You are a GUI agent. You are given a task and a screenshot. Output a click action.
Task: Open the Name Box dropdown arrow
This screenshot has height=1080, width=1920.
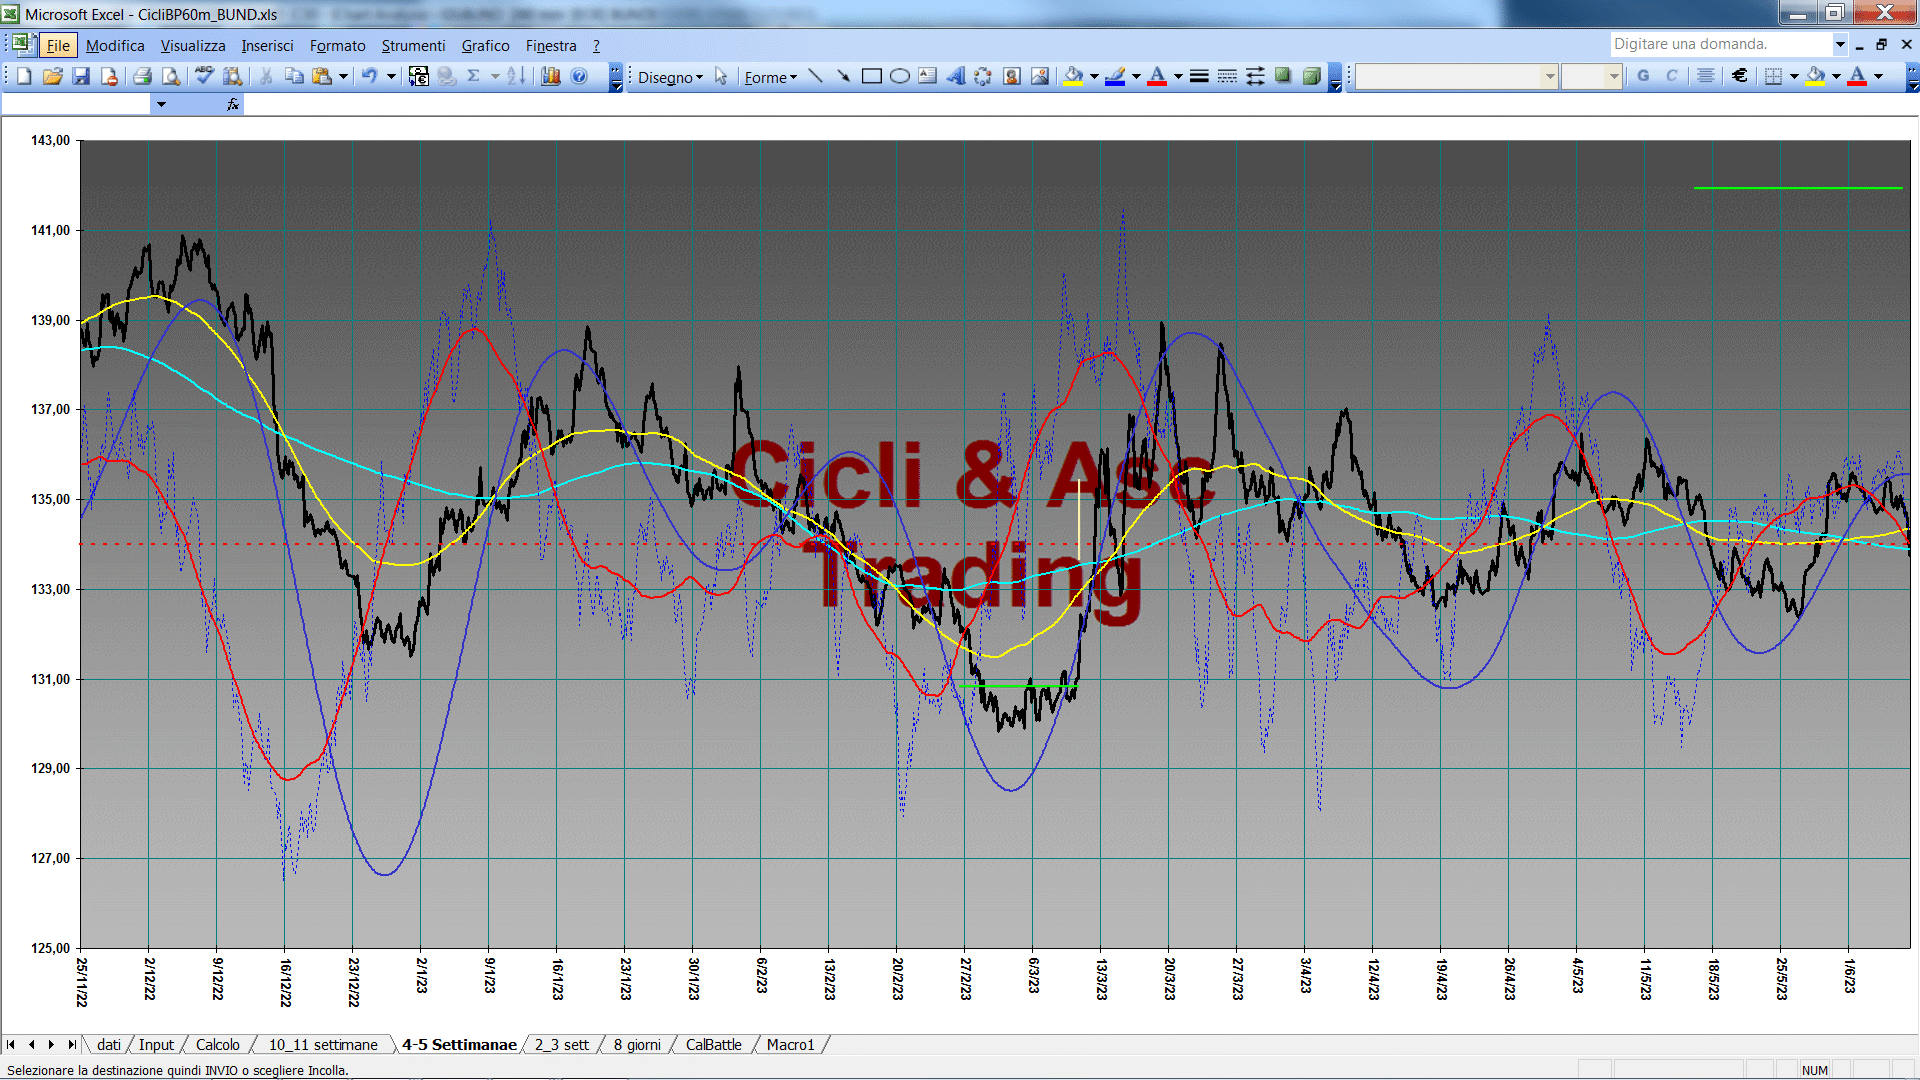[161, 104]
